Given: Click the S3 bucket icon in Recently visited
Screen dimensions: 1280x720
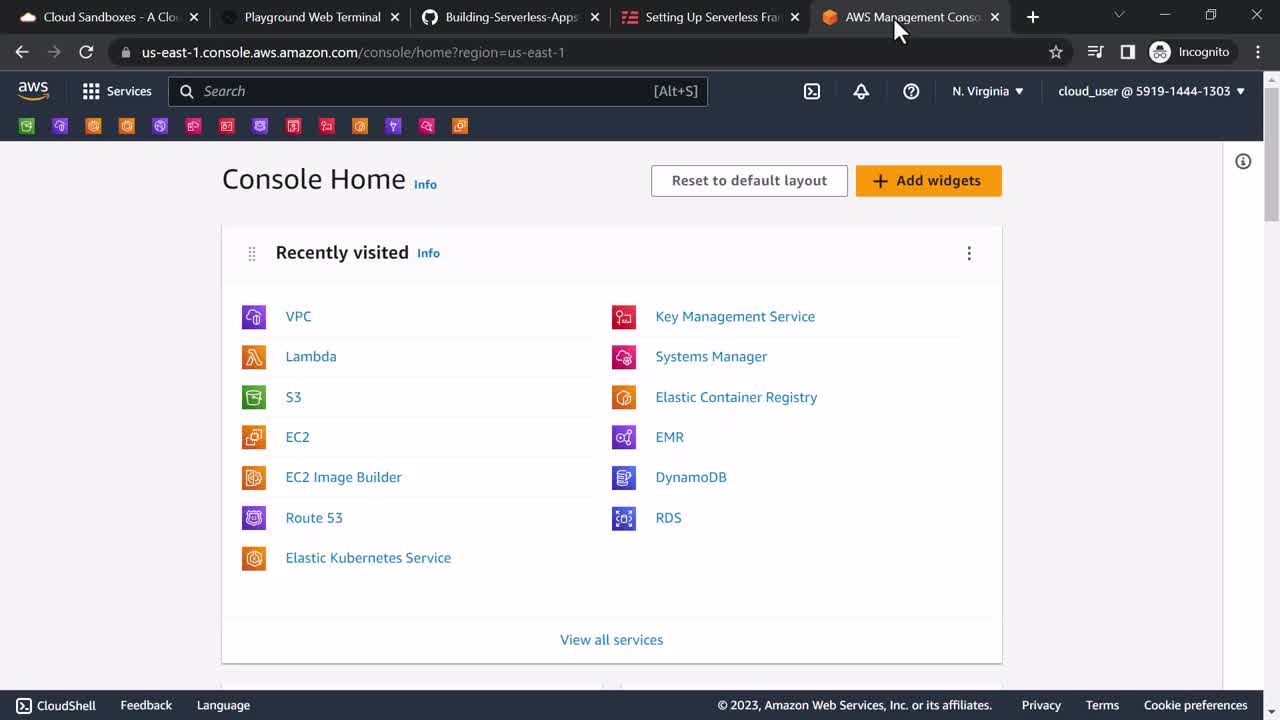Looking at the screenshot, I should [254, 397].
